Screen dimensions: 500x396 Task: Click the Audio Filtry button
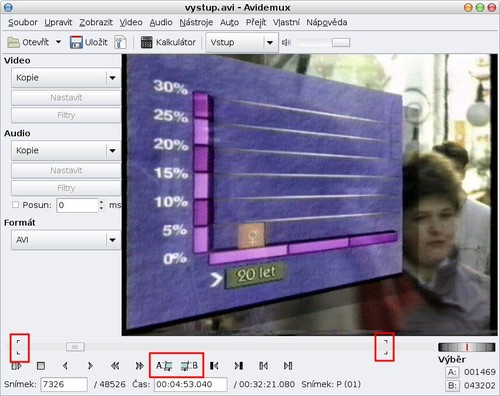tap(66, 188)
